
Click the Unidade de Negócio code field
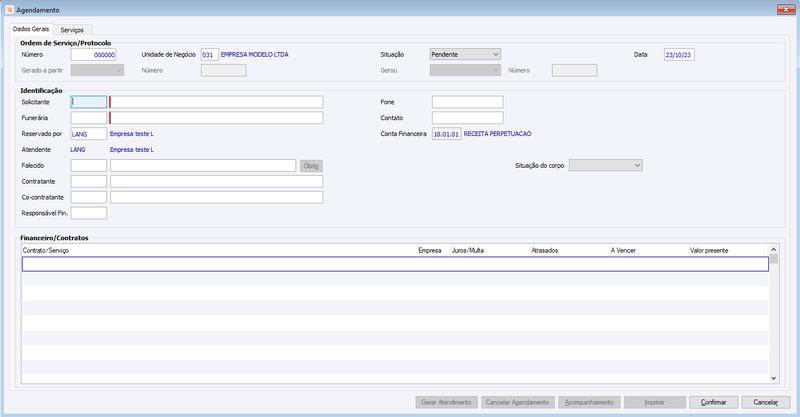click(210, 55)
